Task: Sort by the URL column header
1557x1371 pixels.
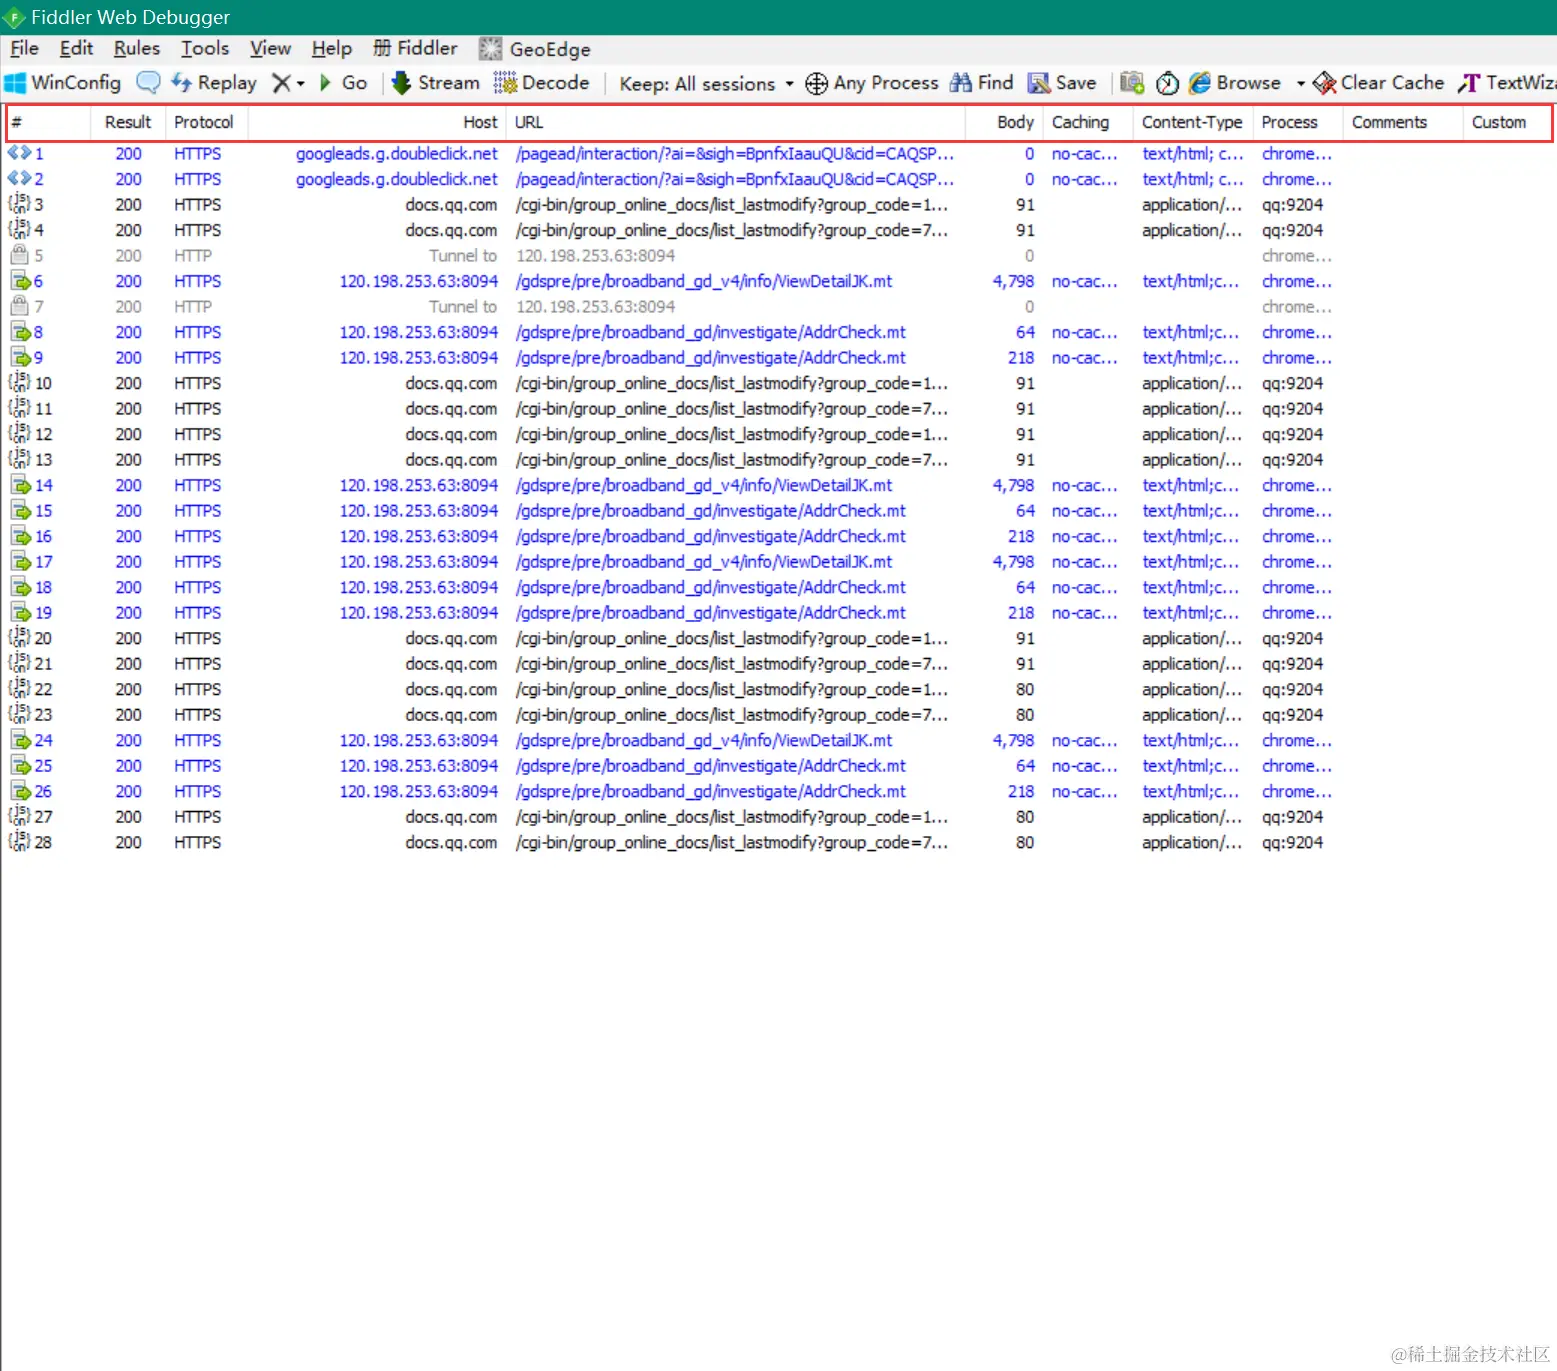Action: click(736, 122)
